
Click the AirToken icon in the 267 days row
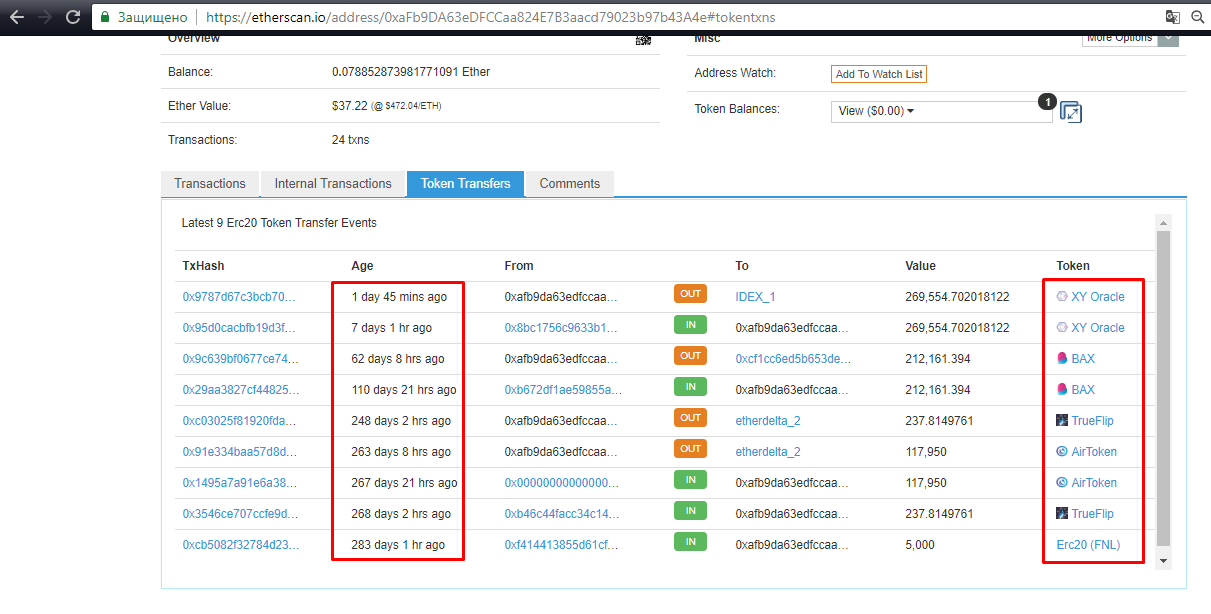coord(1062,483)
